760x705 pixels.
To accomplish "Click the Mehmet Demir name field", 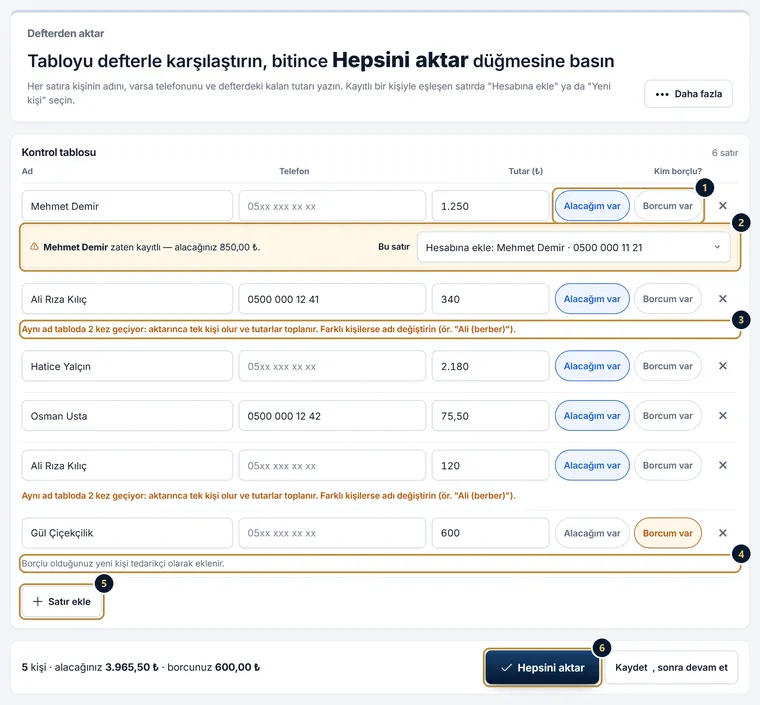I will [127, 206].
